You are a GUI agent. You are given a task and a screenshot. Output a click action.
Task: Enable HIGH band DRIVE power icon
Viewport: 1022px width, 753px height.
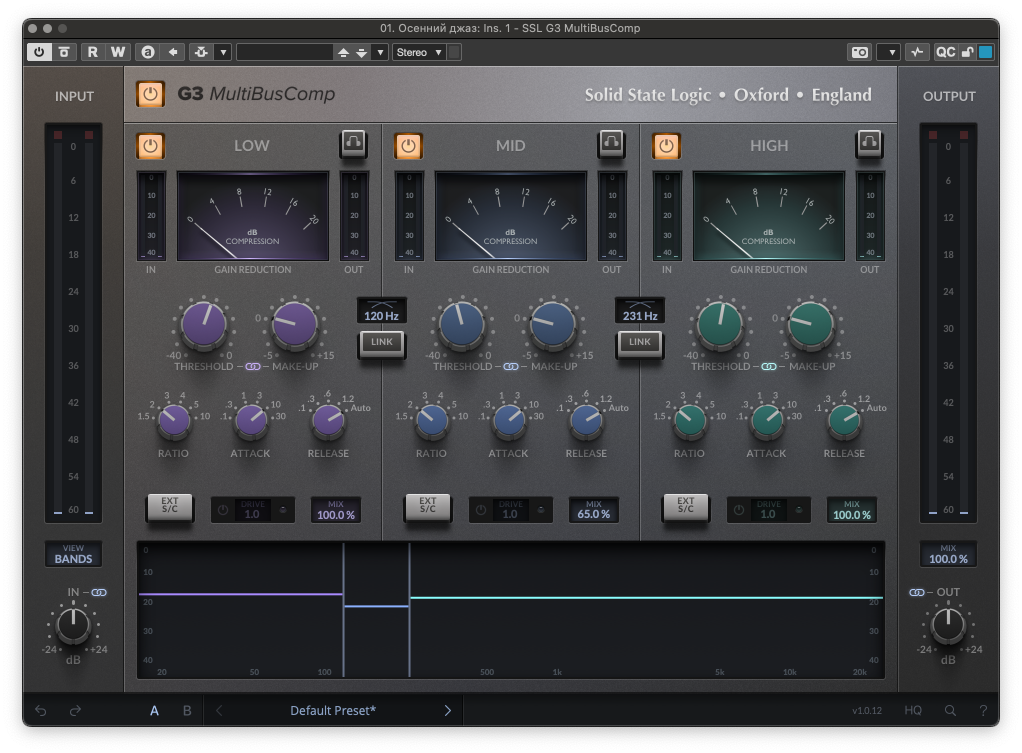pyautogui.click(x=739, y=510)
